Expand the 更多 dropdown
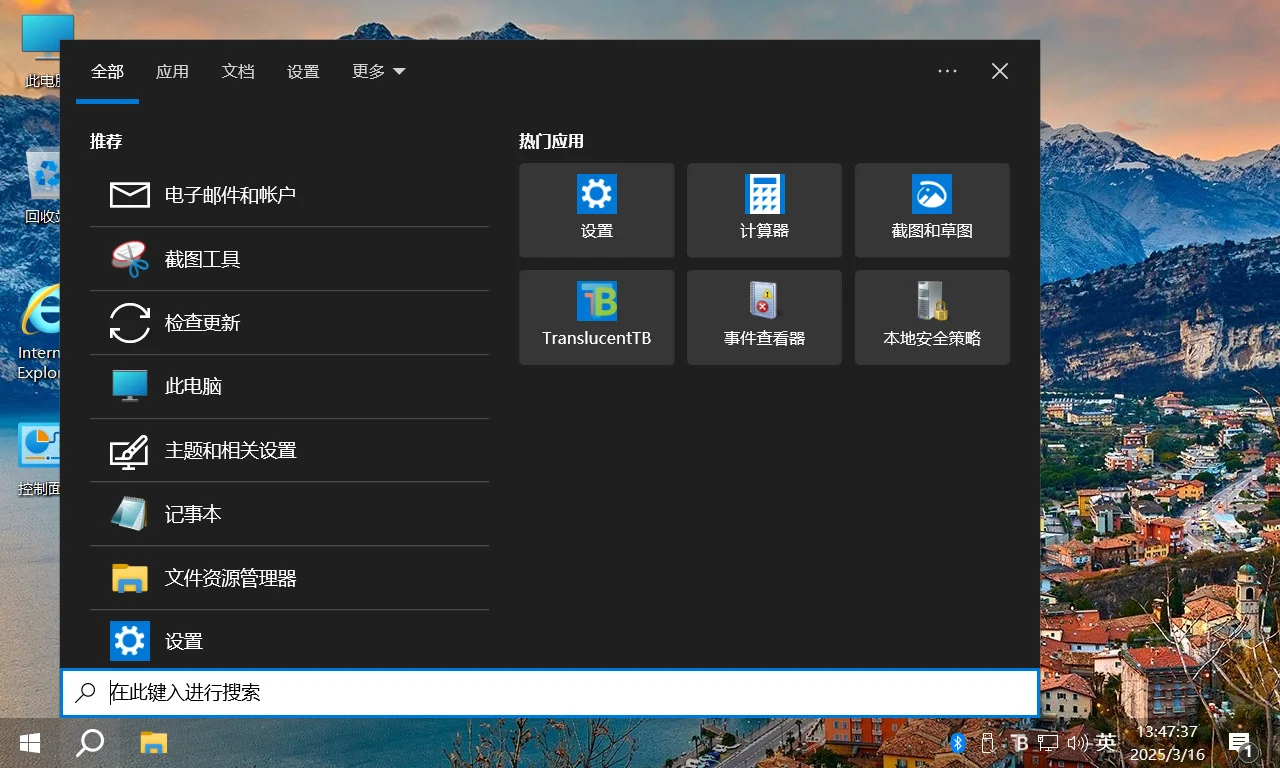Viewport: 1280px width, 768px height. point(378,71)
